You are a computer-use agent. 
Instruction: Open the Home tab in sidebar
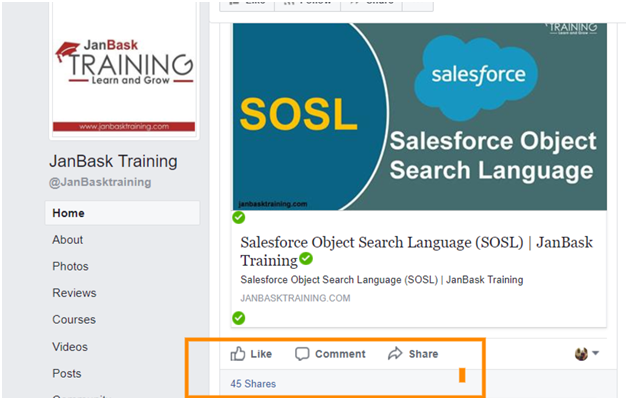(122, 213)
